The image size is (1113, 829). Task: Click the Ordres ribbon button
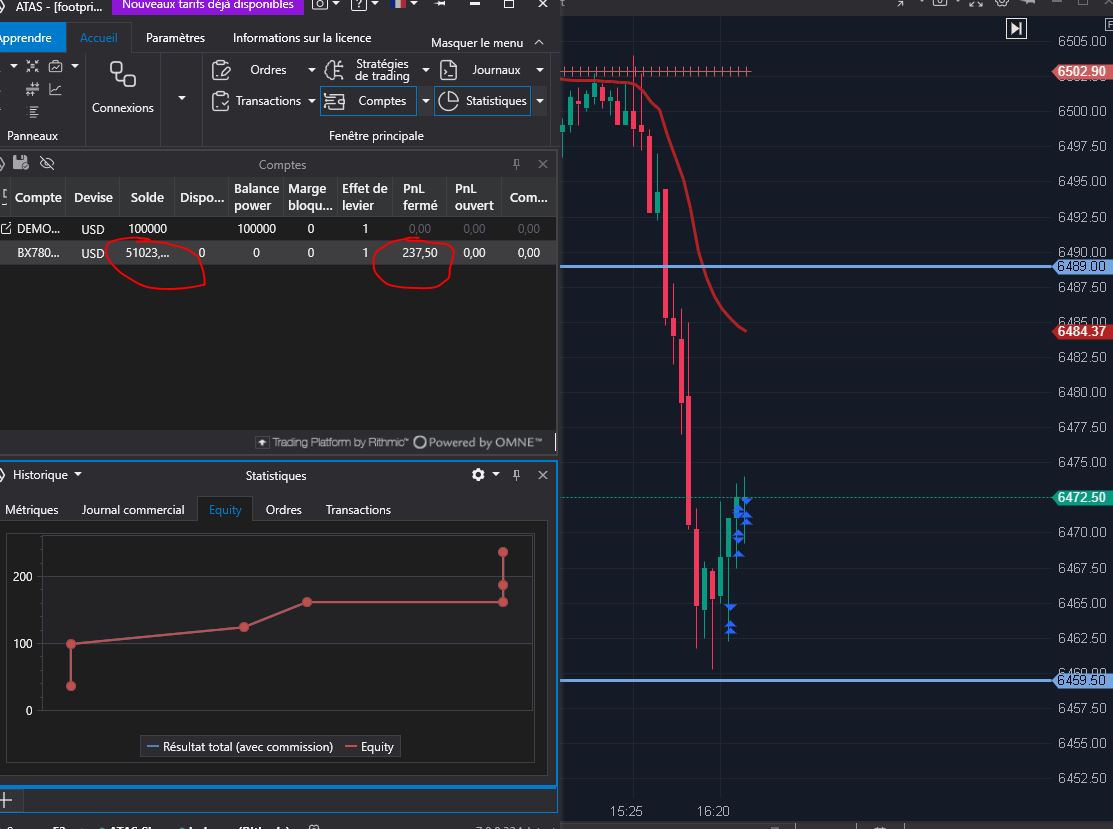click(261, 70)
